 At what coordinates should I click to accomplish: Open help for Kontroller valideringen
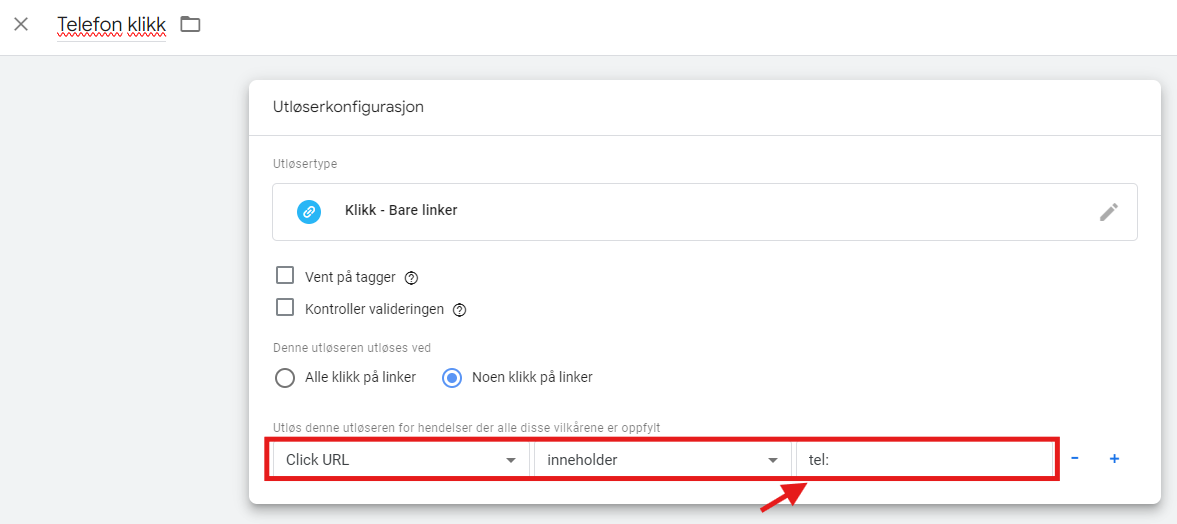point(460,310)
